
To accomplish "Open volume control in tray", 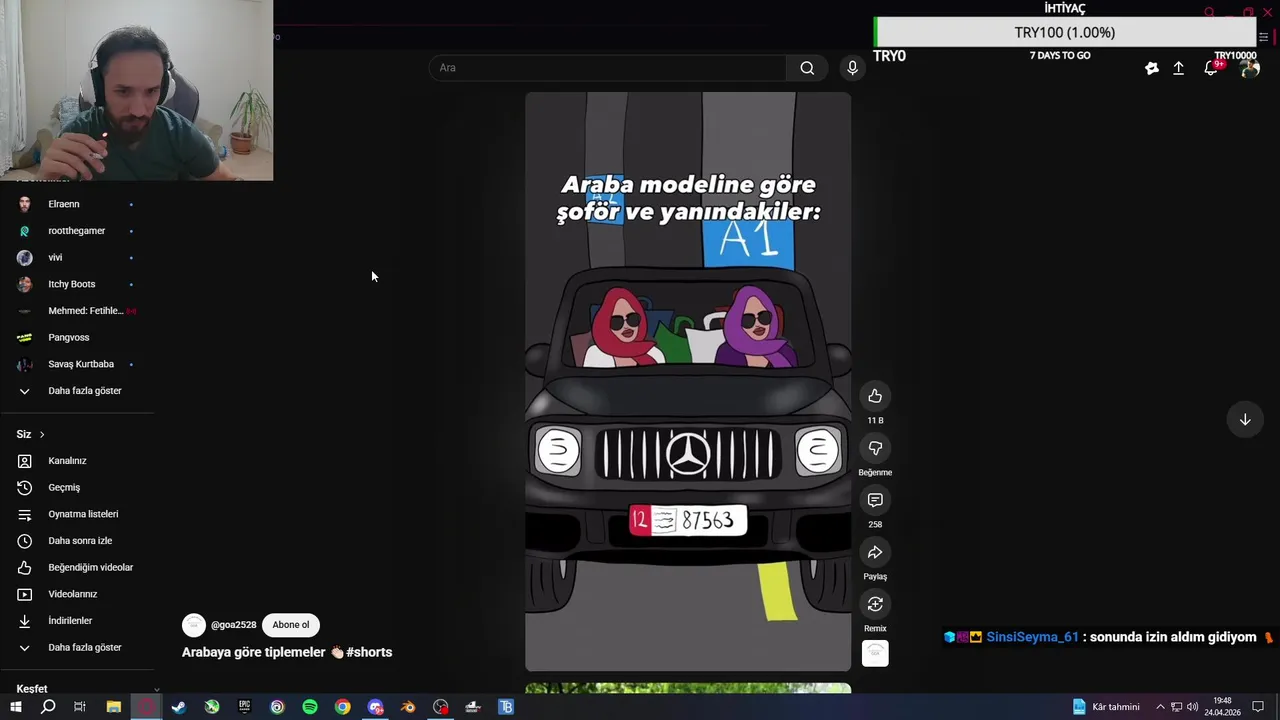I will tap(1192, 707).
